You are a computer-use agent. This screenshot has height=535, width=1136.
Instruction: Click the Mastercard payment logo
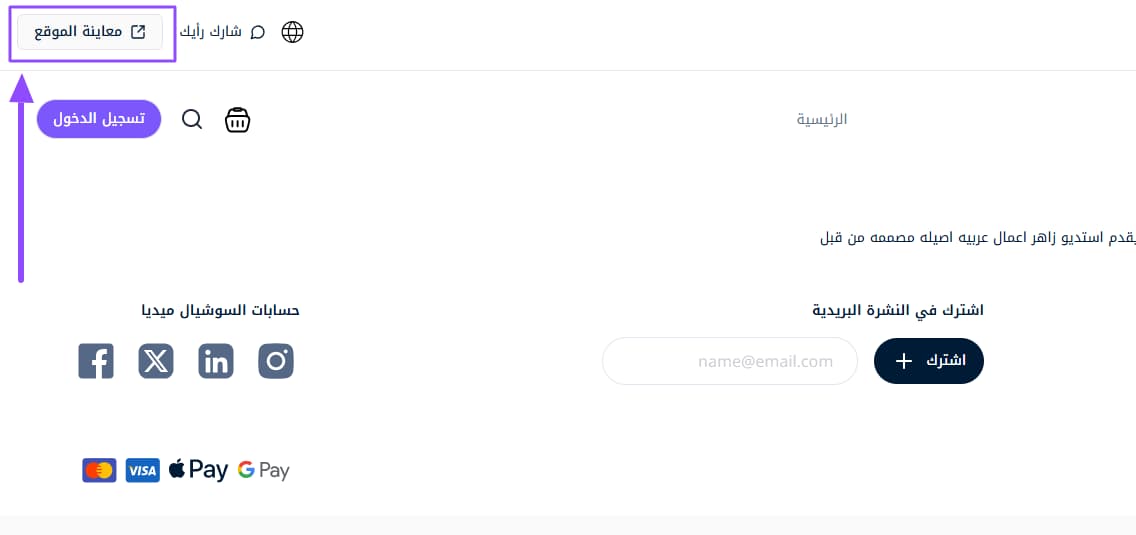99,470
